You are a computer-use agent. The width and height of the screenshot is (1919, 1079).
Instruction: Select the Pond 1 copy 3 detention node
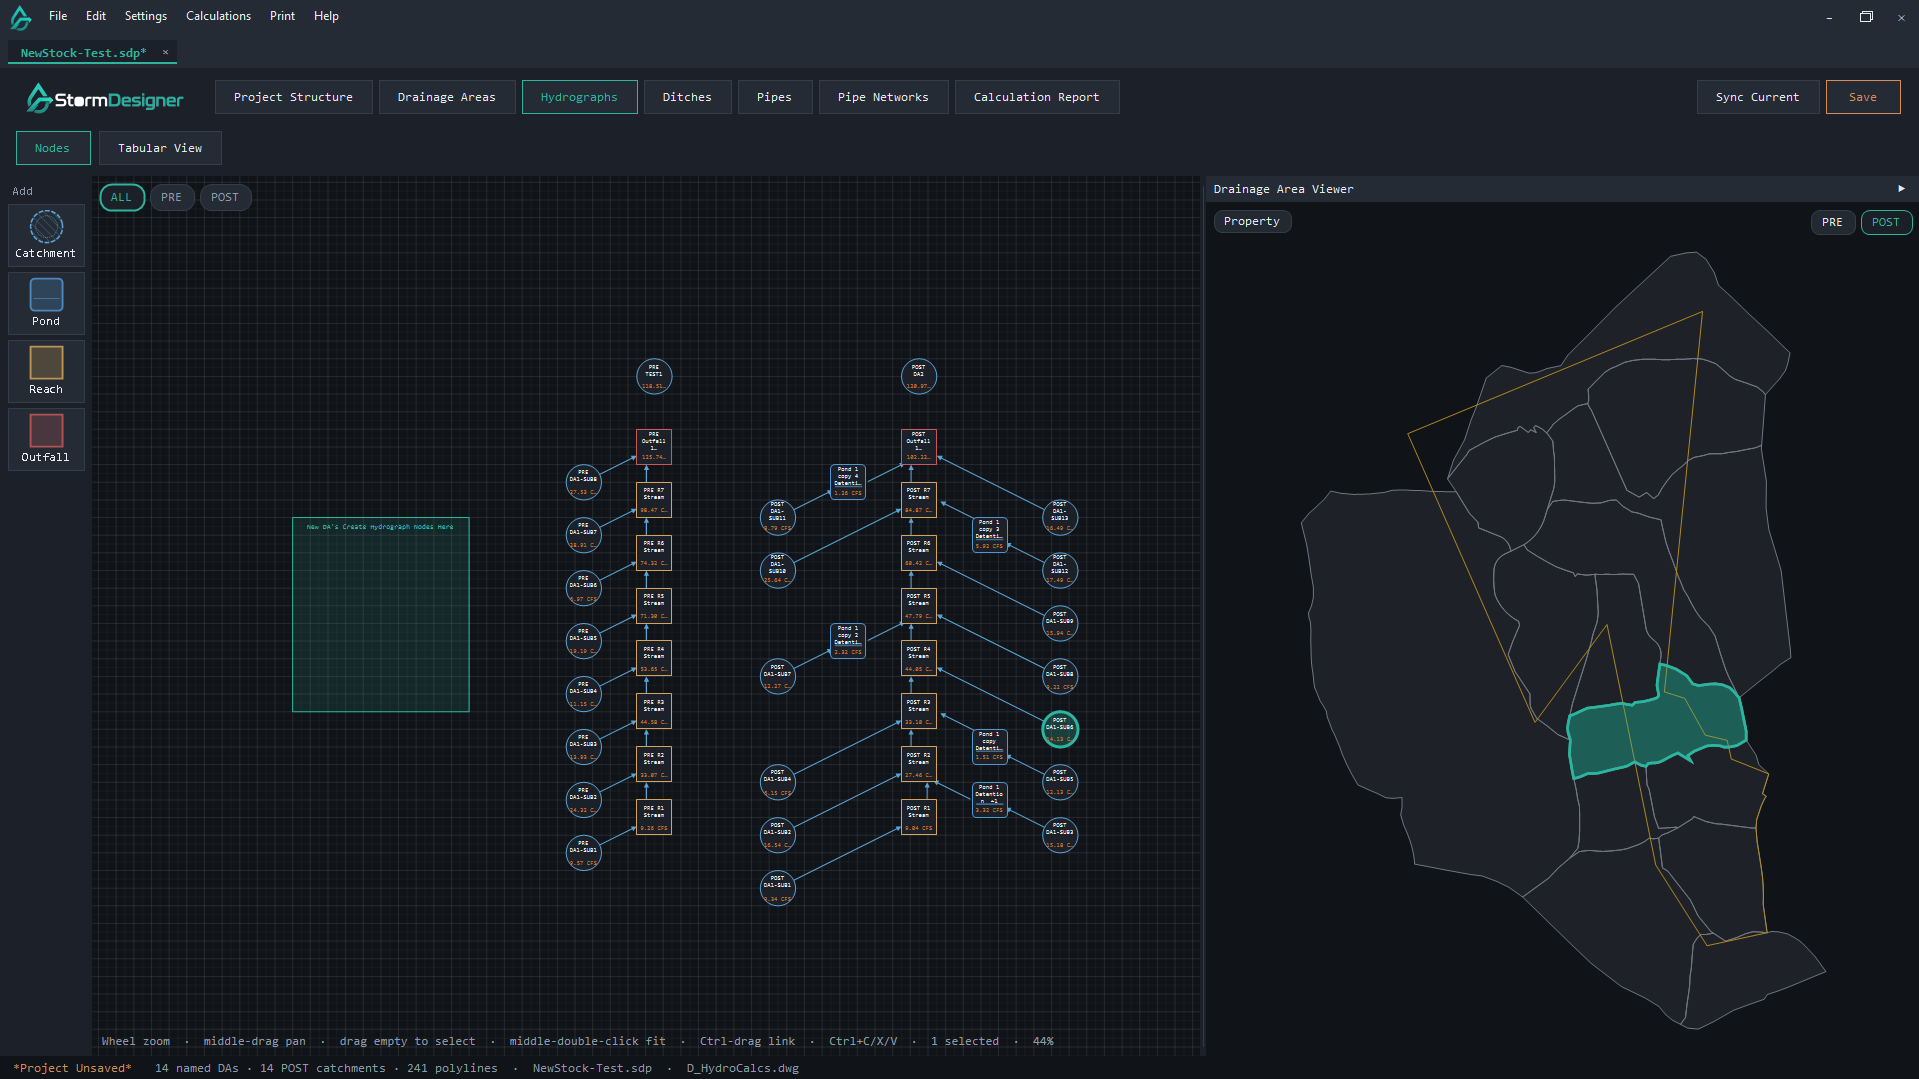990,535
